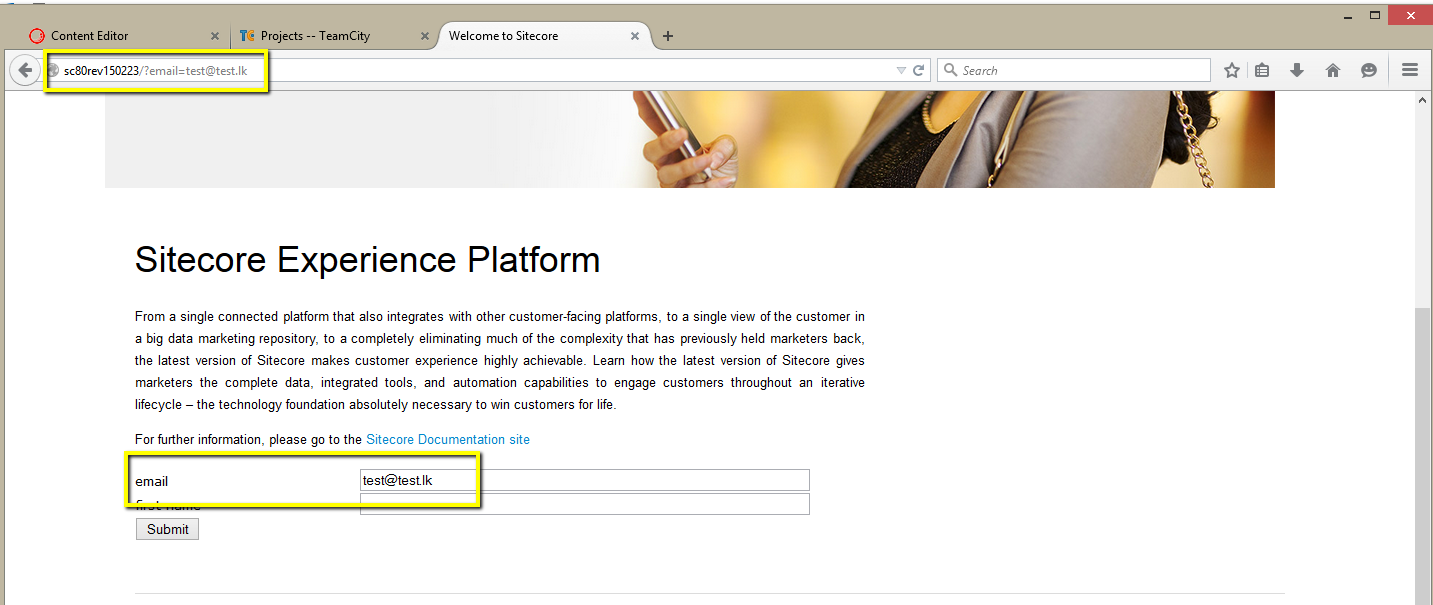The height and width of the screenshot is (605, 1433).
Task: Close the Projects -- TeamCity tab
Action: pos(425,36)
